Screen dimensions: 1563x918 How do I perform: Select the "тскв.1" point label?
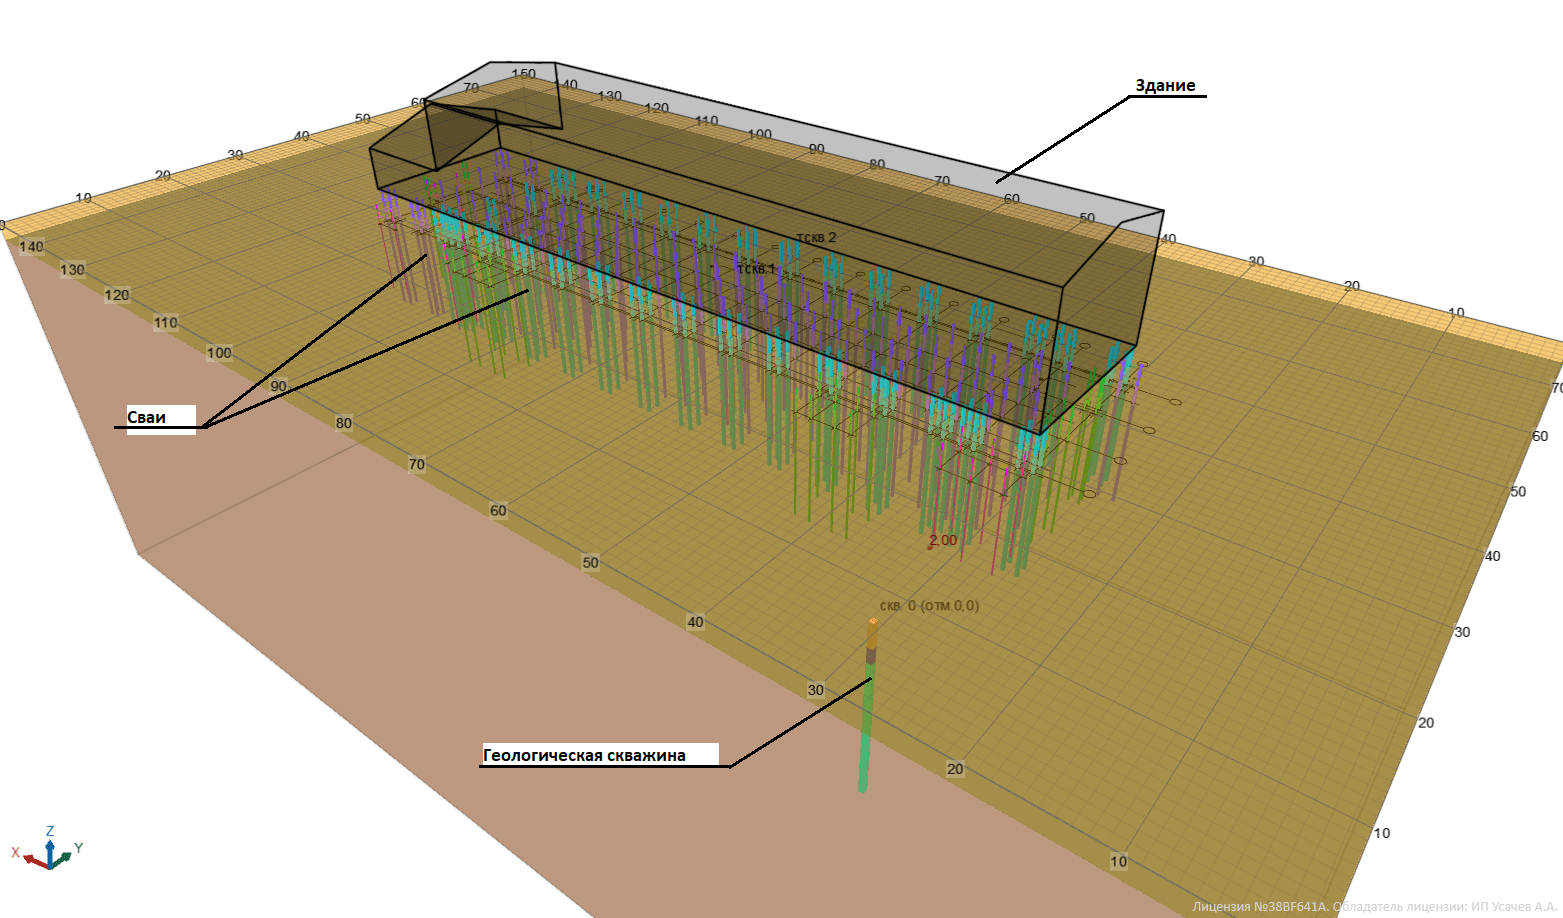[756, 269]
